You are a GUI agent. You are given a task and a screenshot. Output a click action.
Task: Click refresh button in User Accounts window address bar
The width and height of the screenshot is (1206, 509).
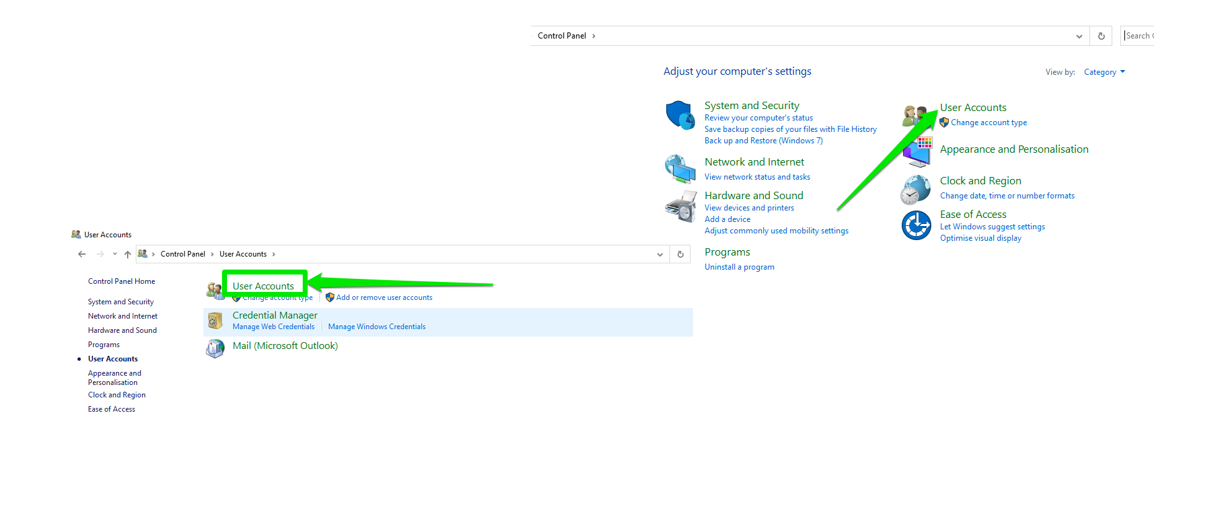coord(680,254)
